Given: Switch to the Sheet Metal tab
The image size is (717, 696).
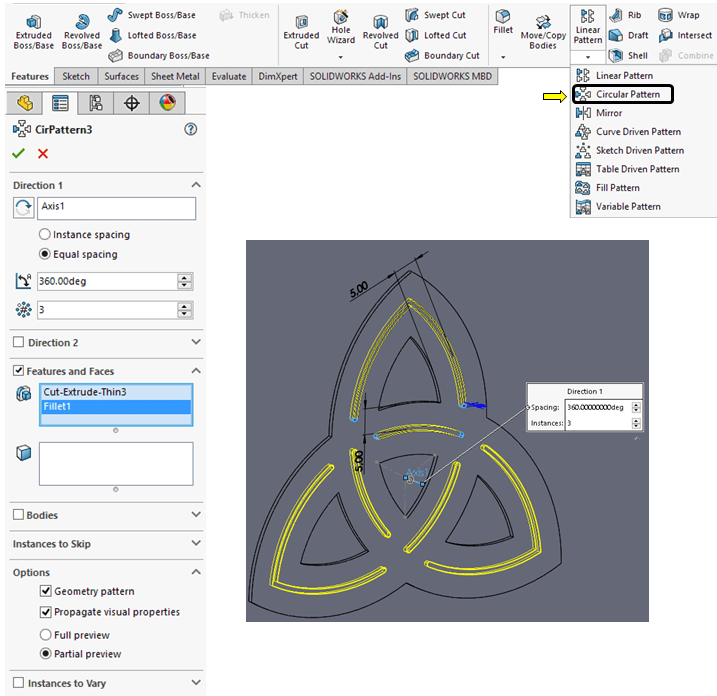Looking at the screenshot, I should [174, 76].
